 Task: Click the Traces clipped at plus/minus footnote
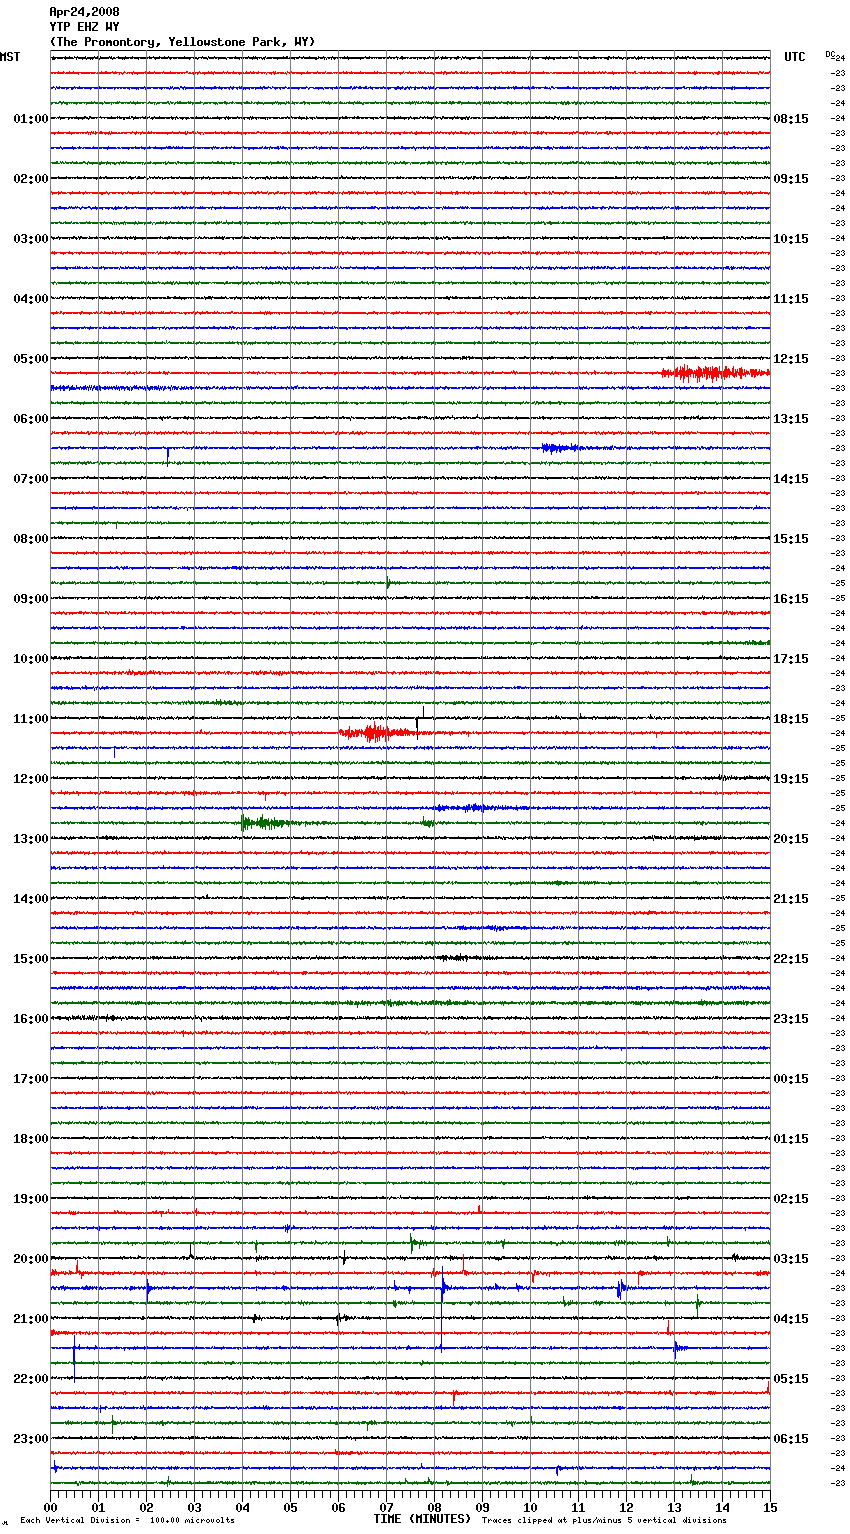click(604, 1520)
